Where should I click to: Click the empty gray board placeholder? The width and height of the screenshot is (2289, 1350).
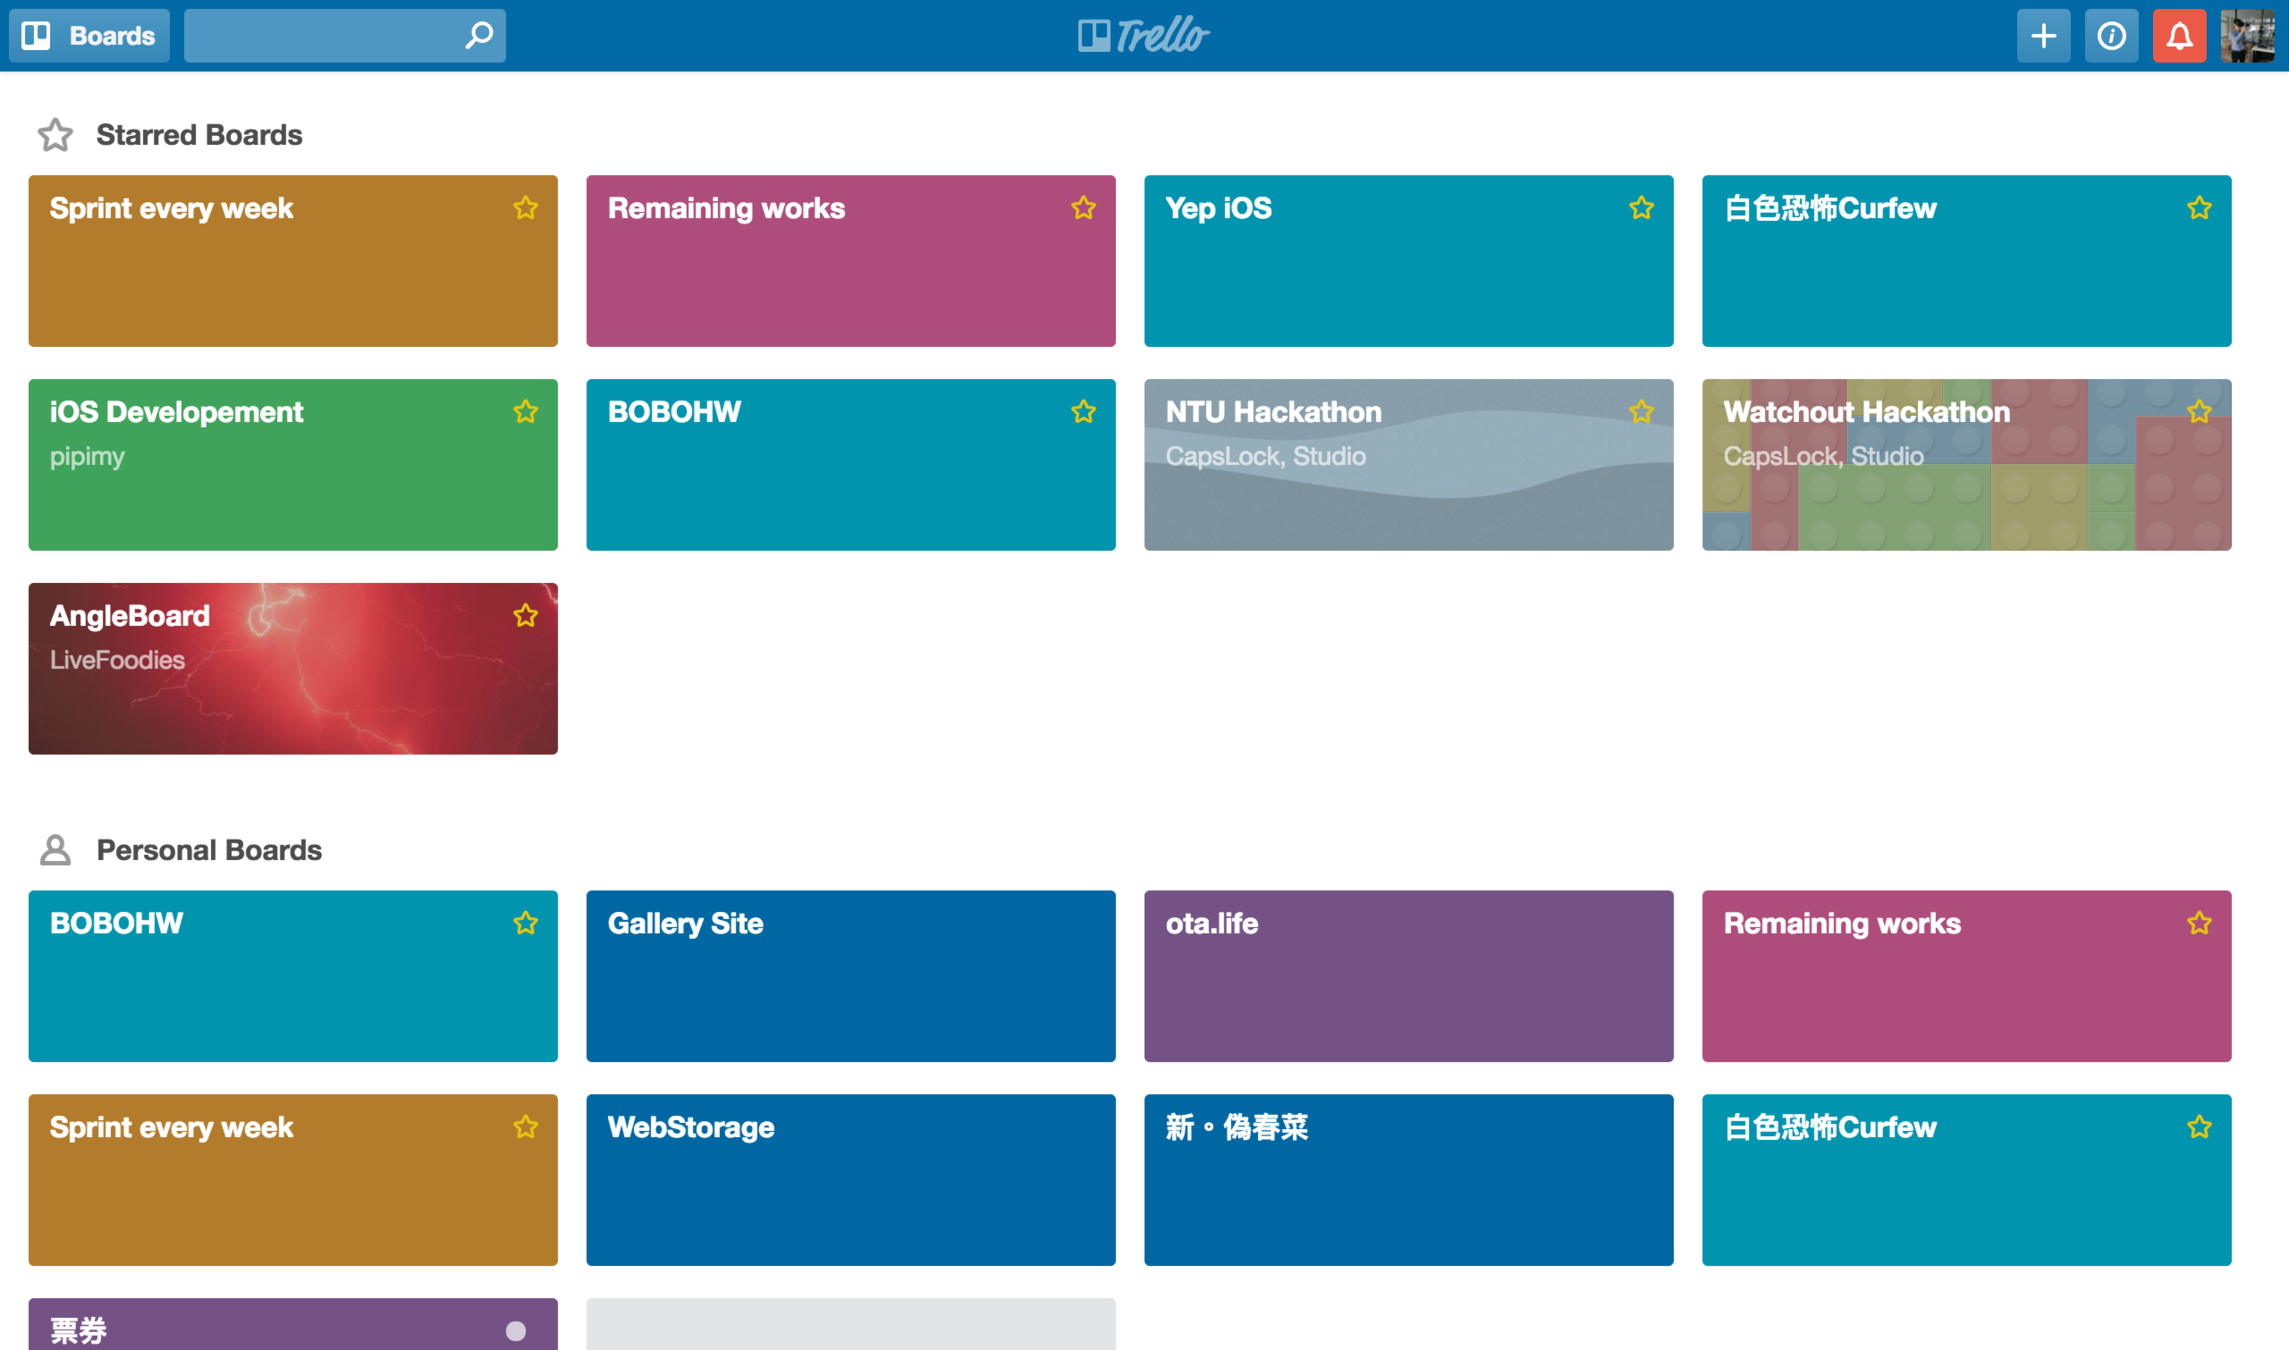point(850,1326)
